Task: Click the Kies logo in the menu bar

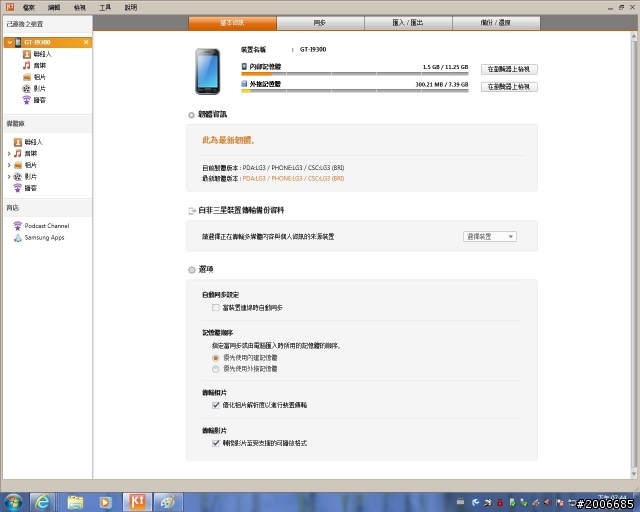Action: click(9, 7)
